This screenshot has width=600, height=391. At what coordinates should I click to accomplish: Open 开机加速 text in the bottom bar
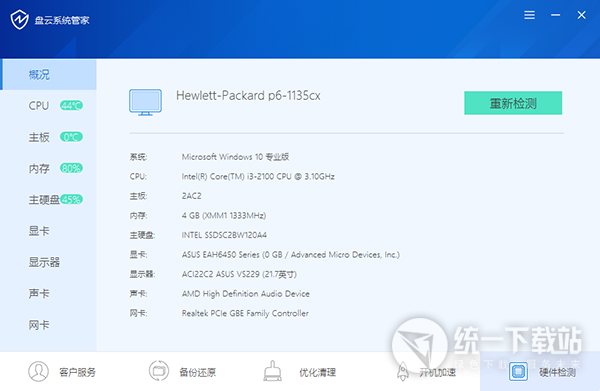[x=437, y=372]
